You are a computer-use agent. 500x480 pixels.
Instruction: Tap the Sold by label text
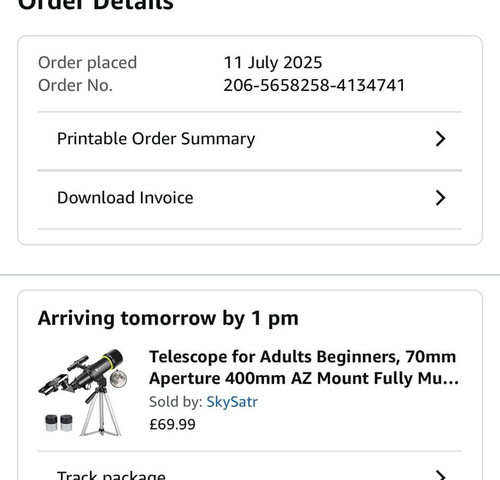tap(176, 402)
